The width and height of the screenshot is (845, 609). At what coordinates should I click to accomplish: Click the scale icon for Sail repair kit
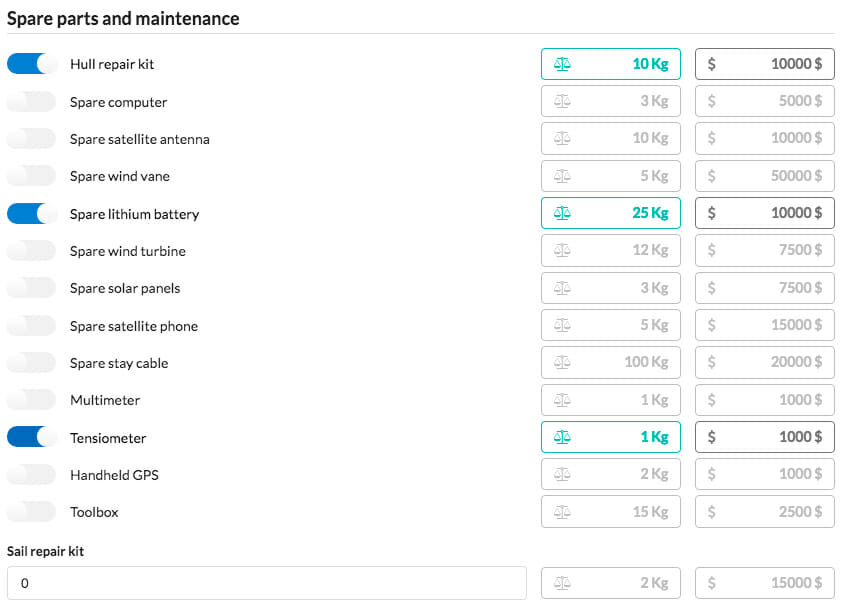click(562, 583)
